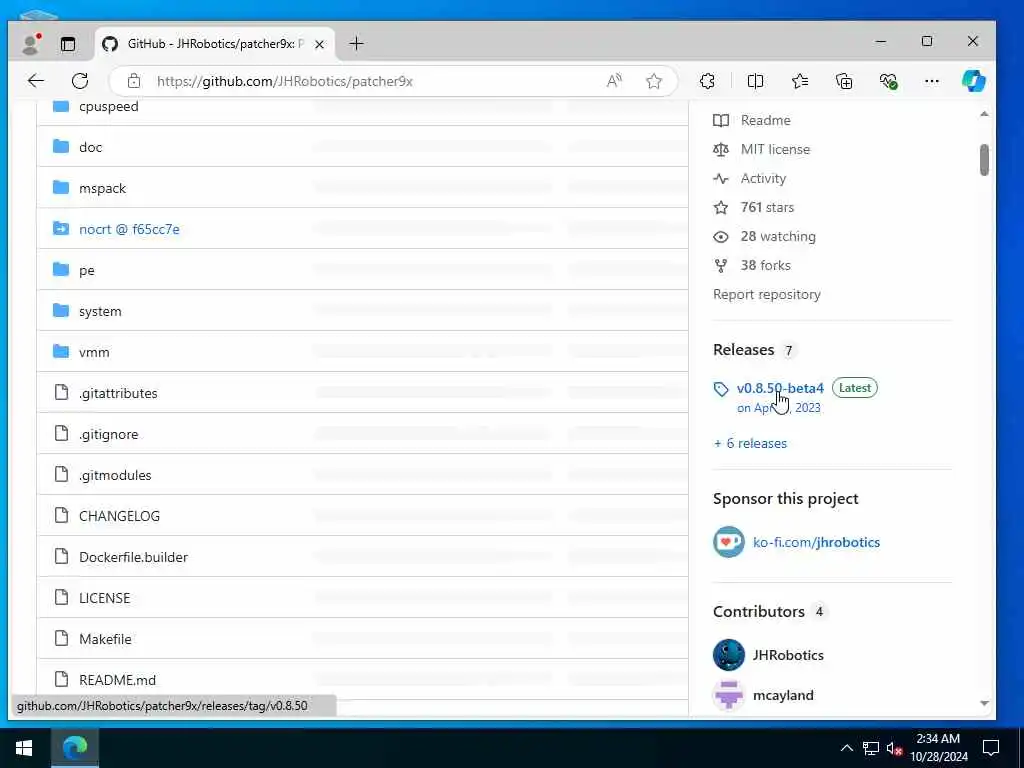The height and width of the screenshot is (768, 1024).
Task: Open the Dockerfile.builder file
Action: tap(133, 557)
